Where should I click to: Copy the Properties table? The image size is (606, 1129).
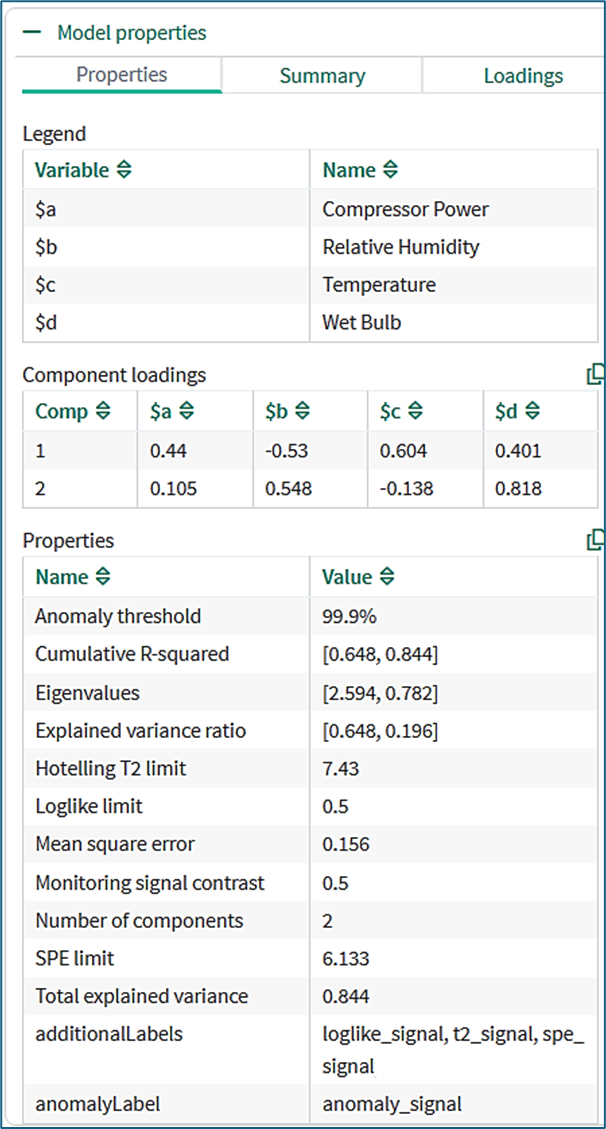point(596,540)
